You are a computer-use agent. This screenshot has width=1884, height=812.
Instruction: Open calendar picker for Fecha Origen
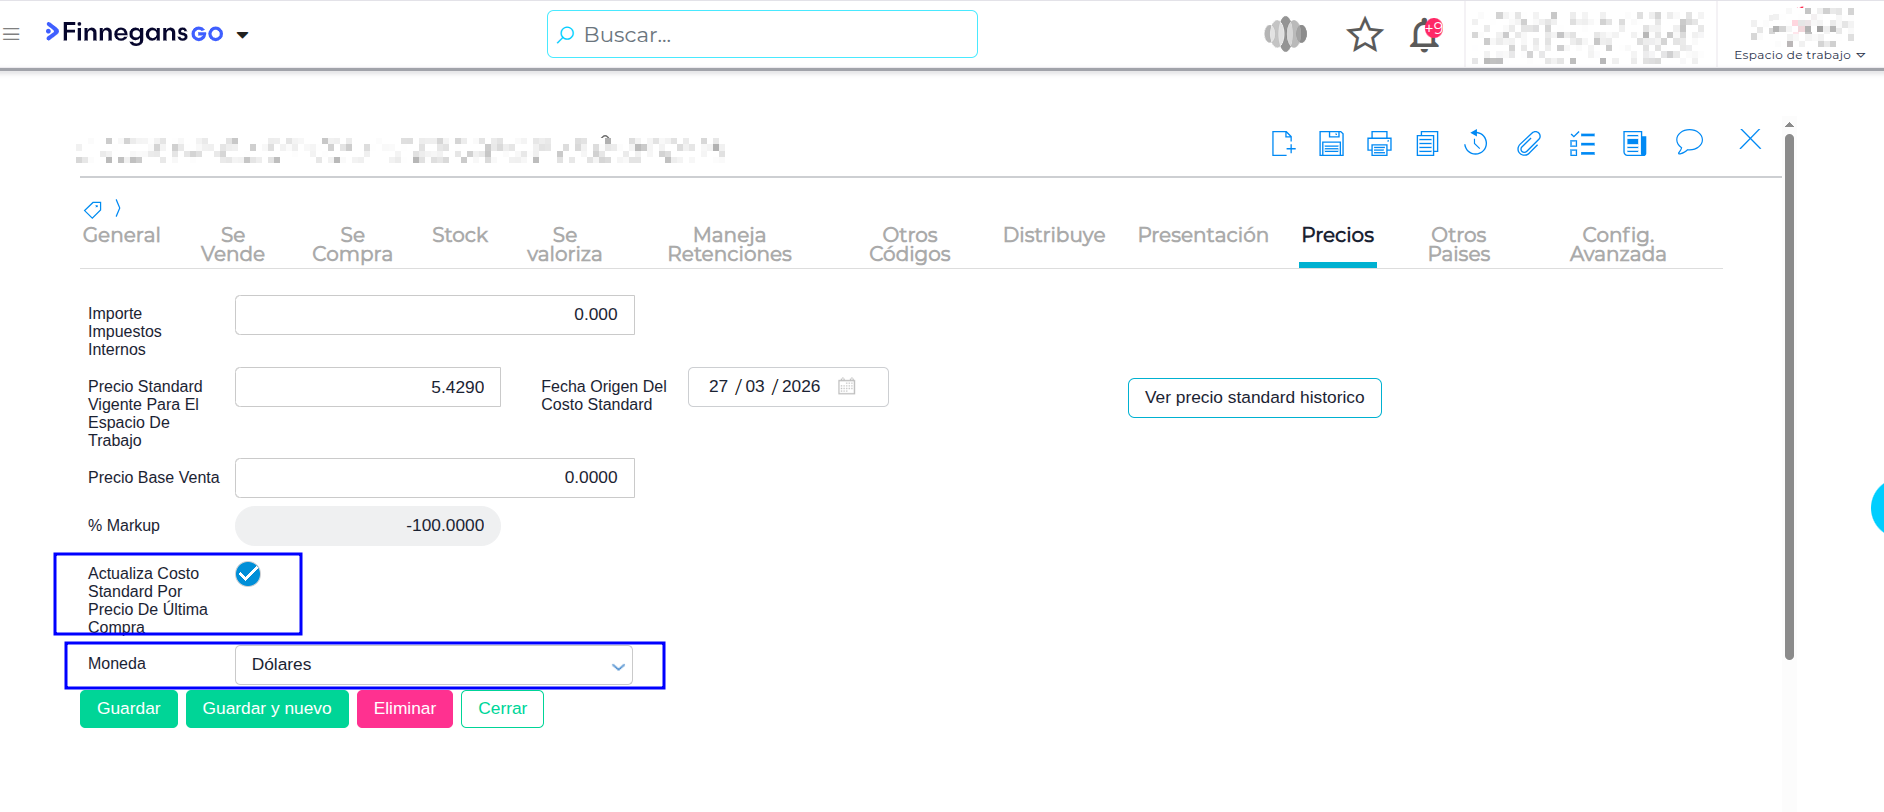[847, 387]
